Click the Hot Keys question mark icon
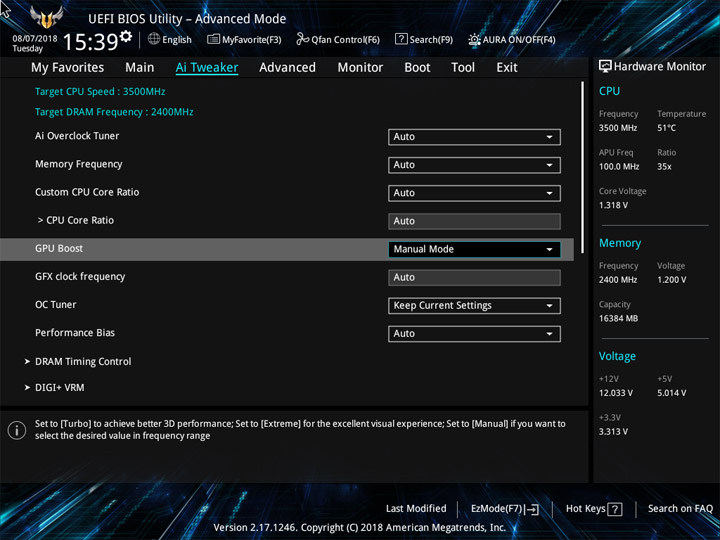720x540 pixels. (x=614, y=509)
